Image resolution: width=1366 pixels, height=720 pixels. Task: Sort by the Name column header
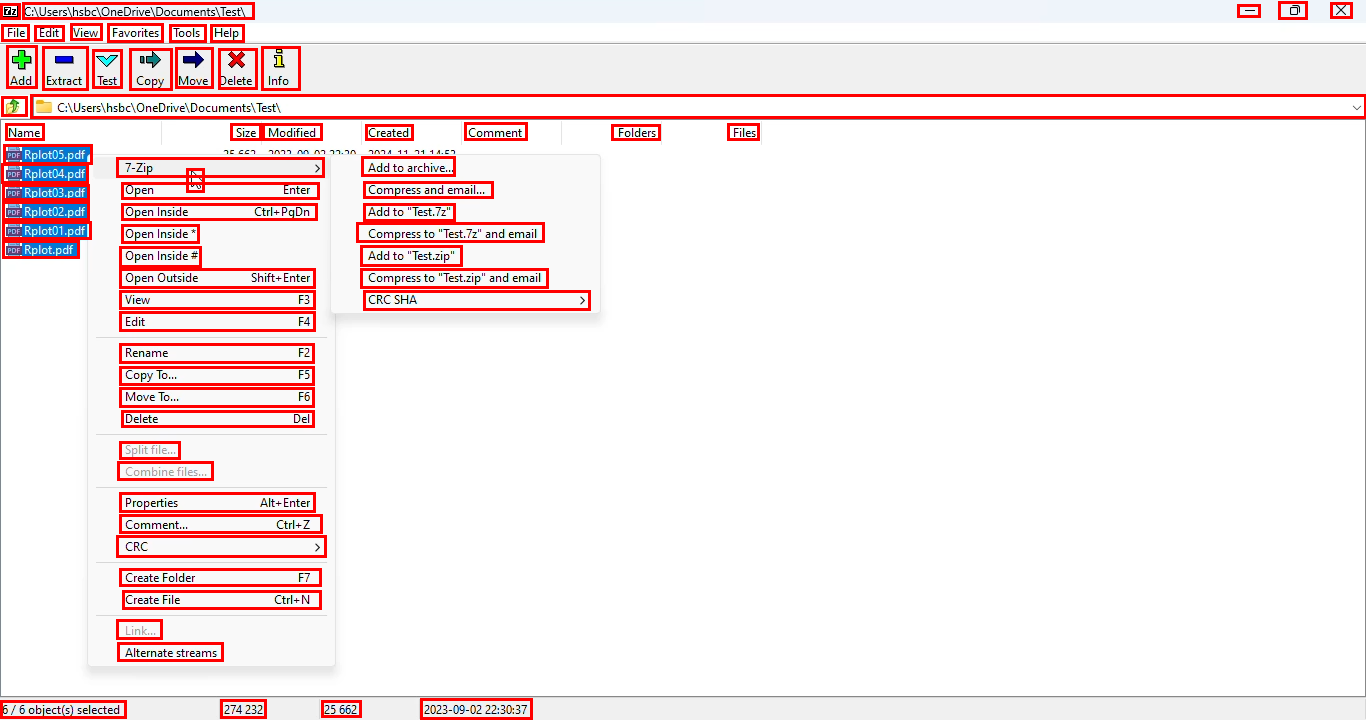click(x=24, y=132)
